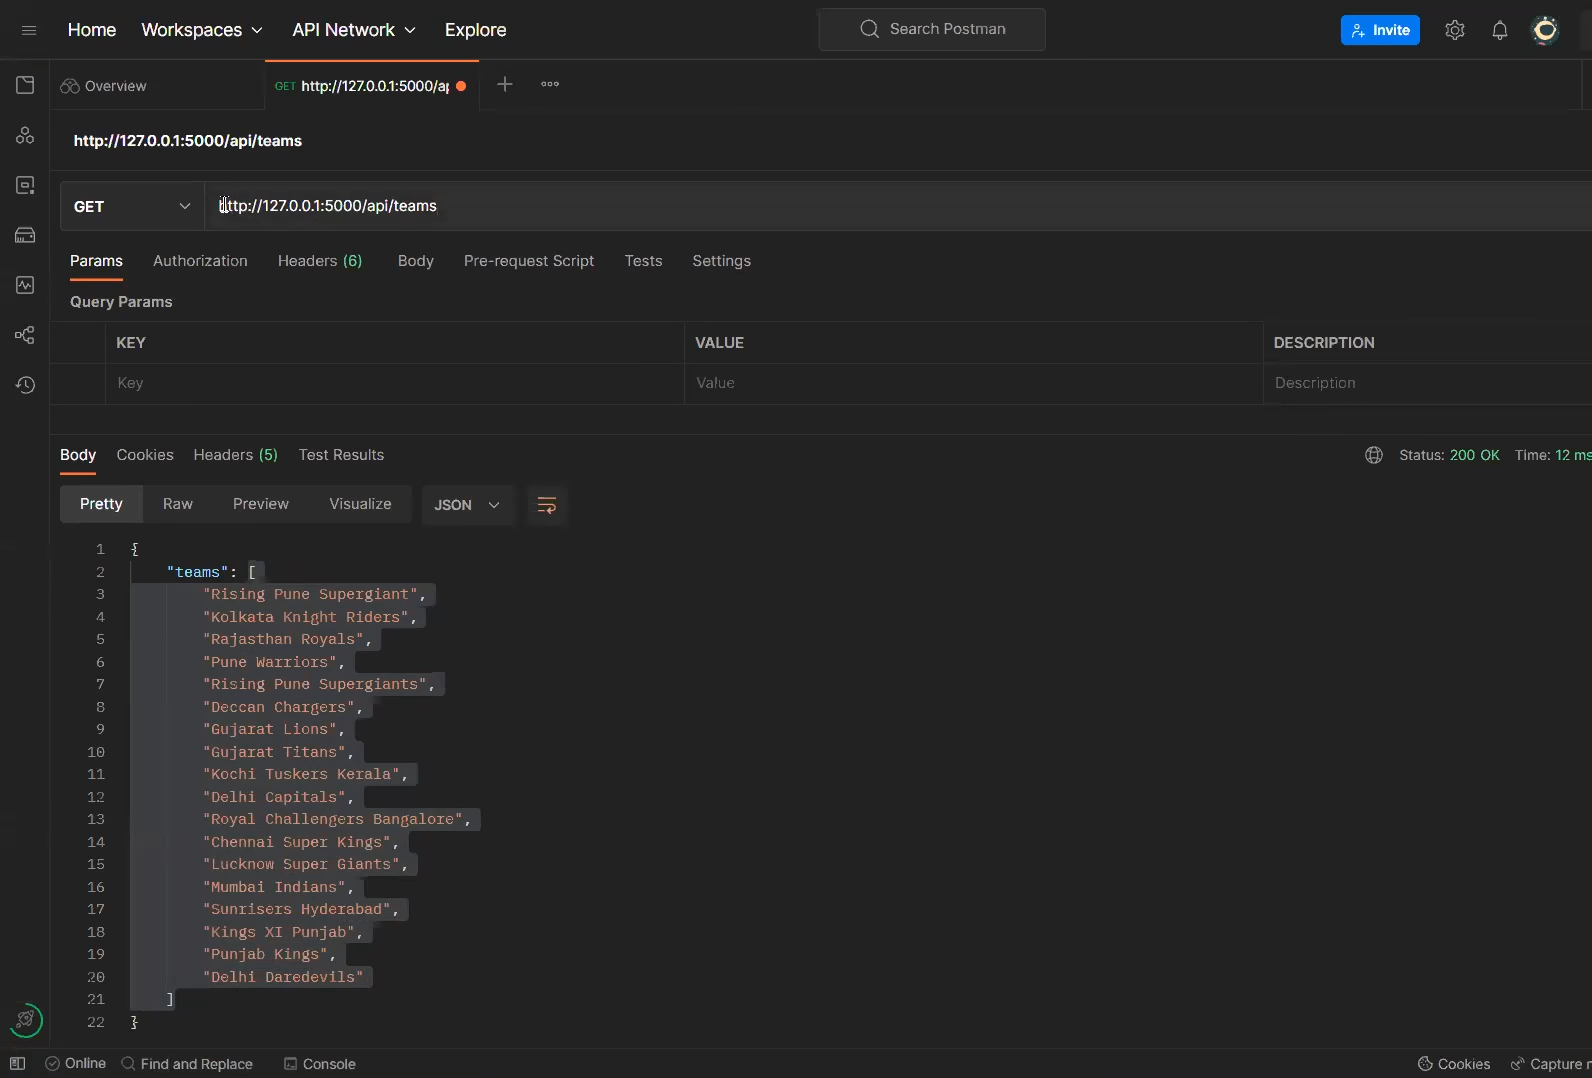This screenshot has width=1592, height=1078.
Task: Open the hamburger menu icon
Action: [x=29, y=30]
